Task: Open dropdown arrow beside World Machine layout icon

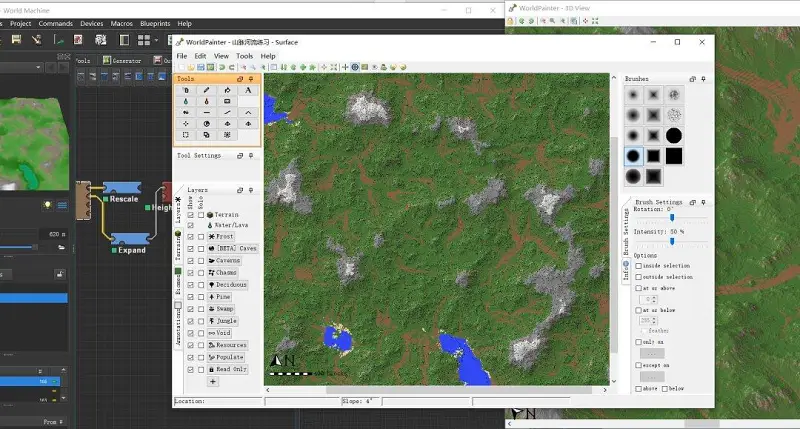Action: tap(156, 40)
